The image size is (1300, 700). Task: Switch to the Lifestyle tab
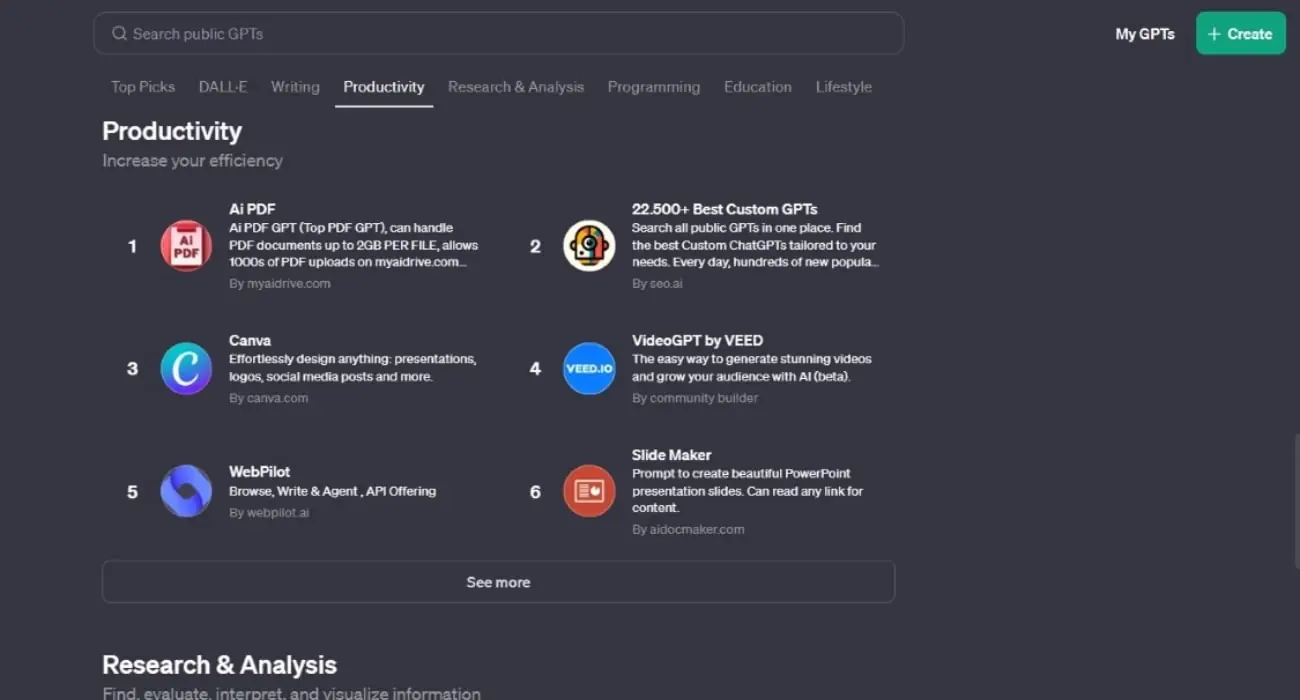(844, 87)
